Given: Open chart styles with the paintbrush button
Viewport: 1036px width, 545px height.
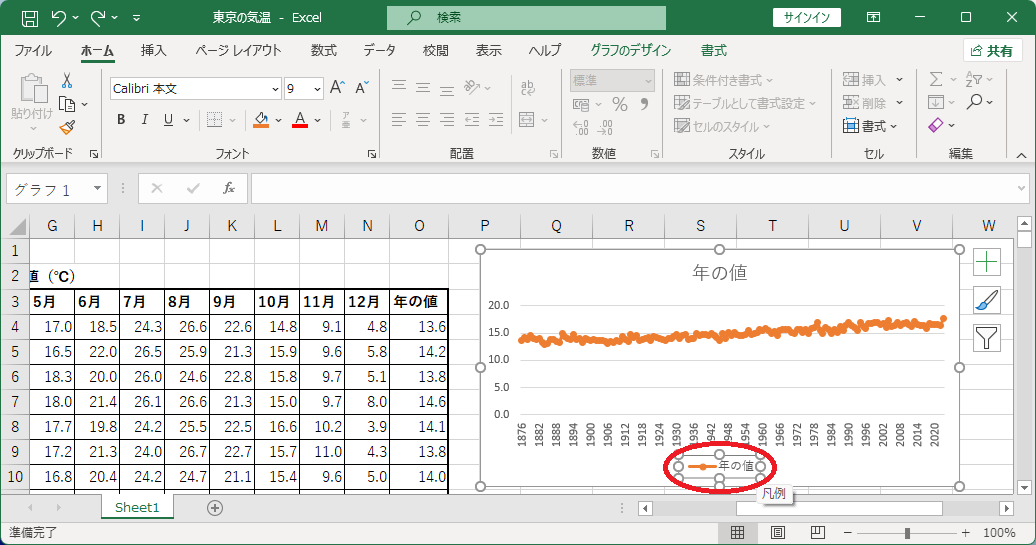Looking at the screenshot, I should [x=986, y=301].
